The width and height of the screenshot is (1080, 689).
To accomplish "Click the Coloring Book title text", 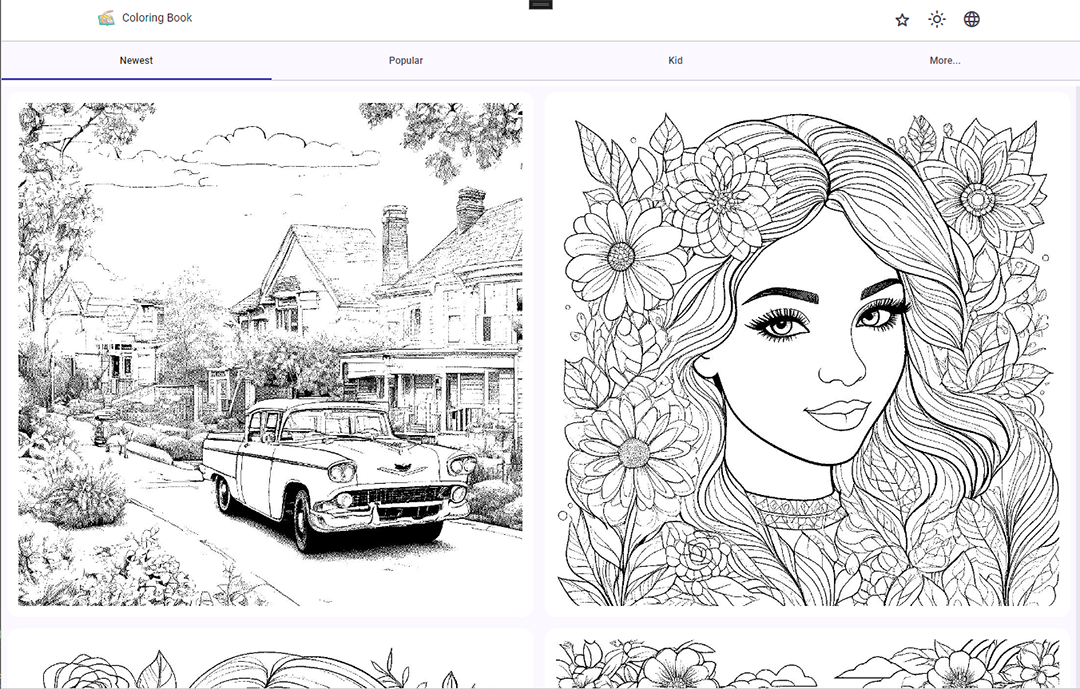I will tap(157, 18).
